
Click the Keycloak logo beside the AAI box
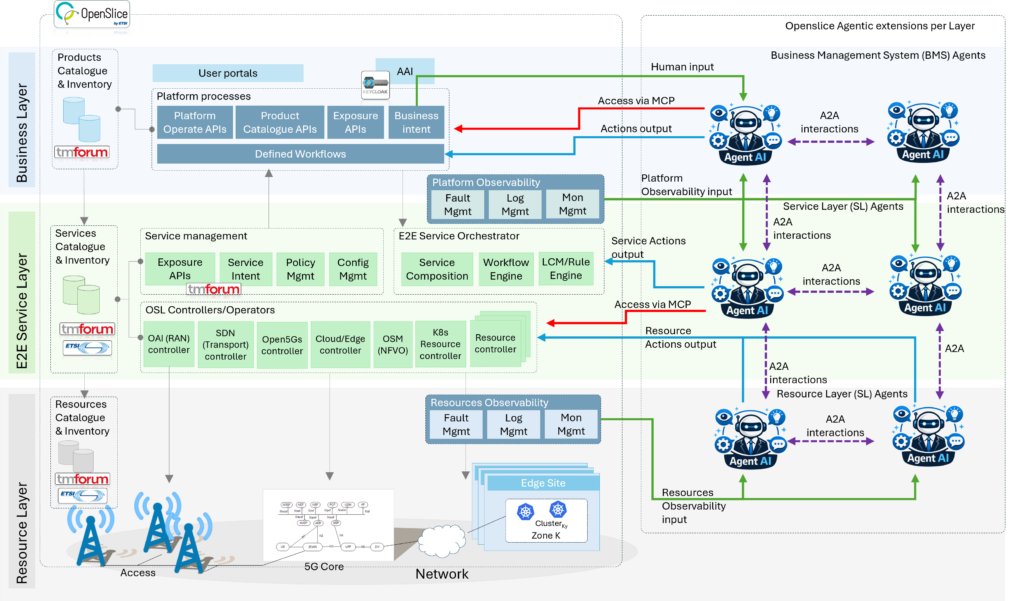(x=373, y=79)
